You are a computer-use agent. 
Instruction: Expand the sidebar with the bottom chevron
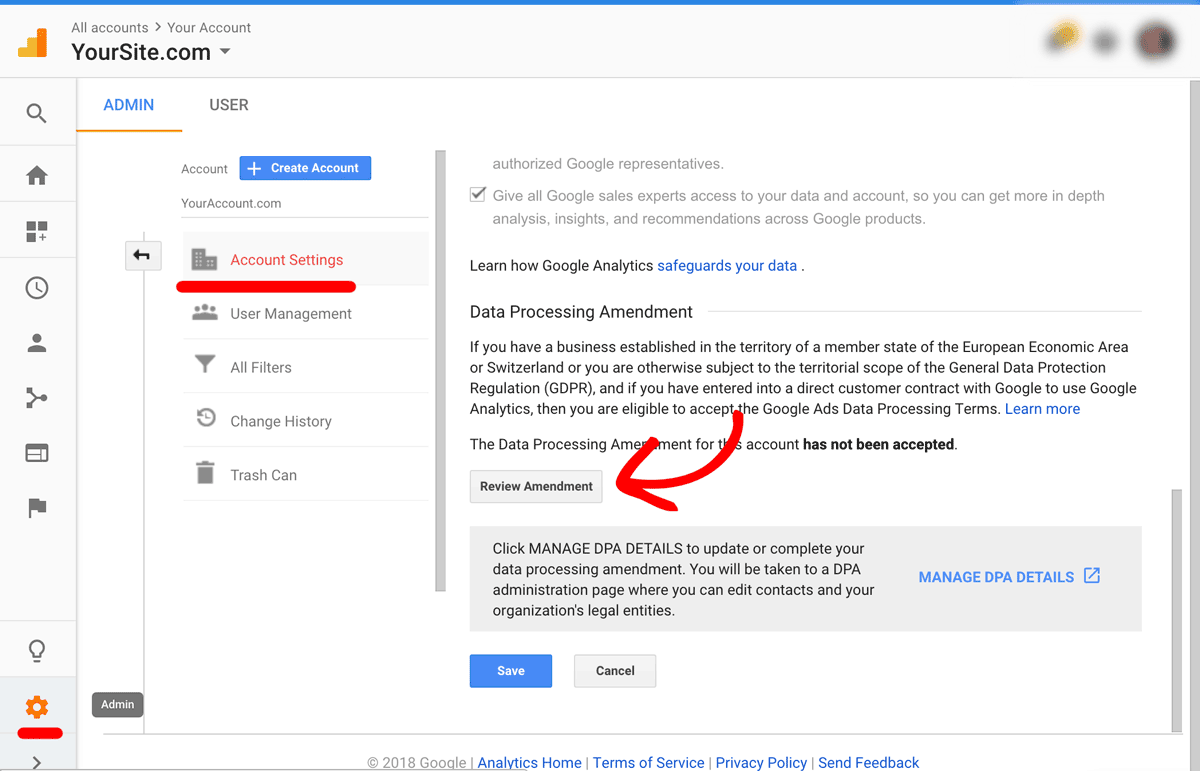point(37,762)
